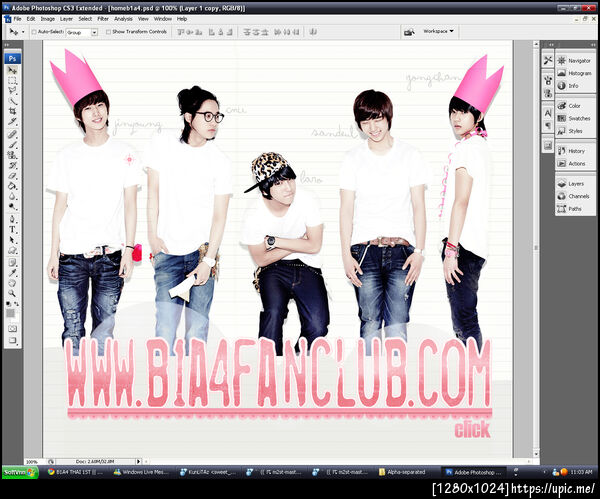Open the Auto-Select Group dropdown

(x=82, y=33)
